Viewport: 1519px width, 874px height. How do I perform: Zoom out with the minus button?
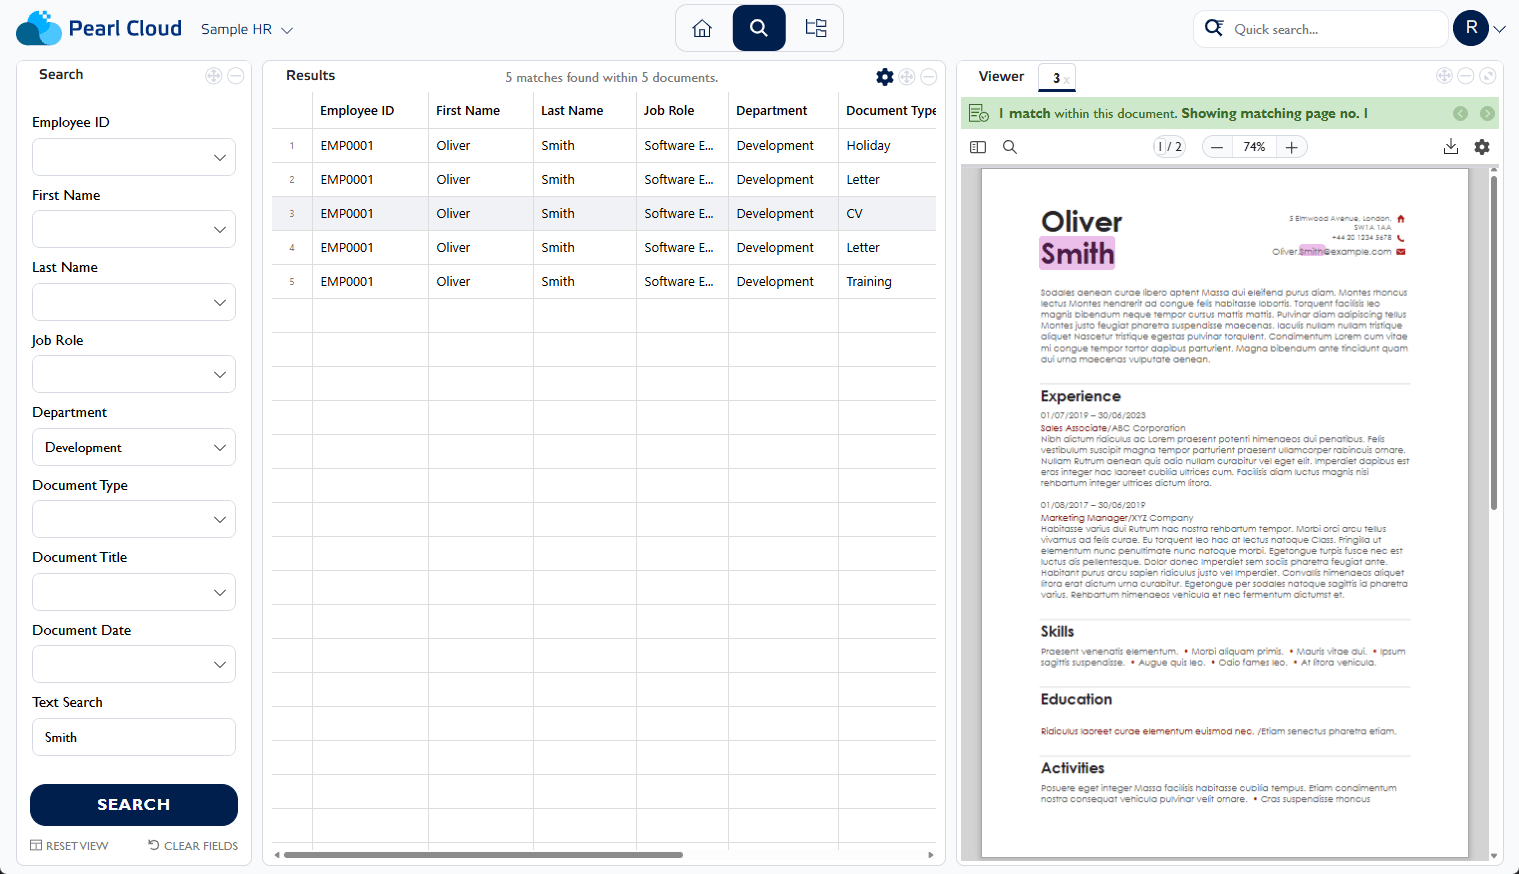click(1217, 147)
